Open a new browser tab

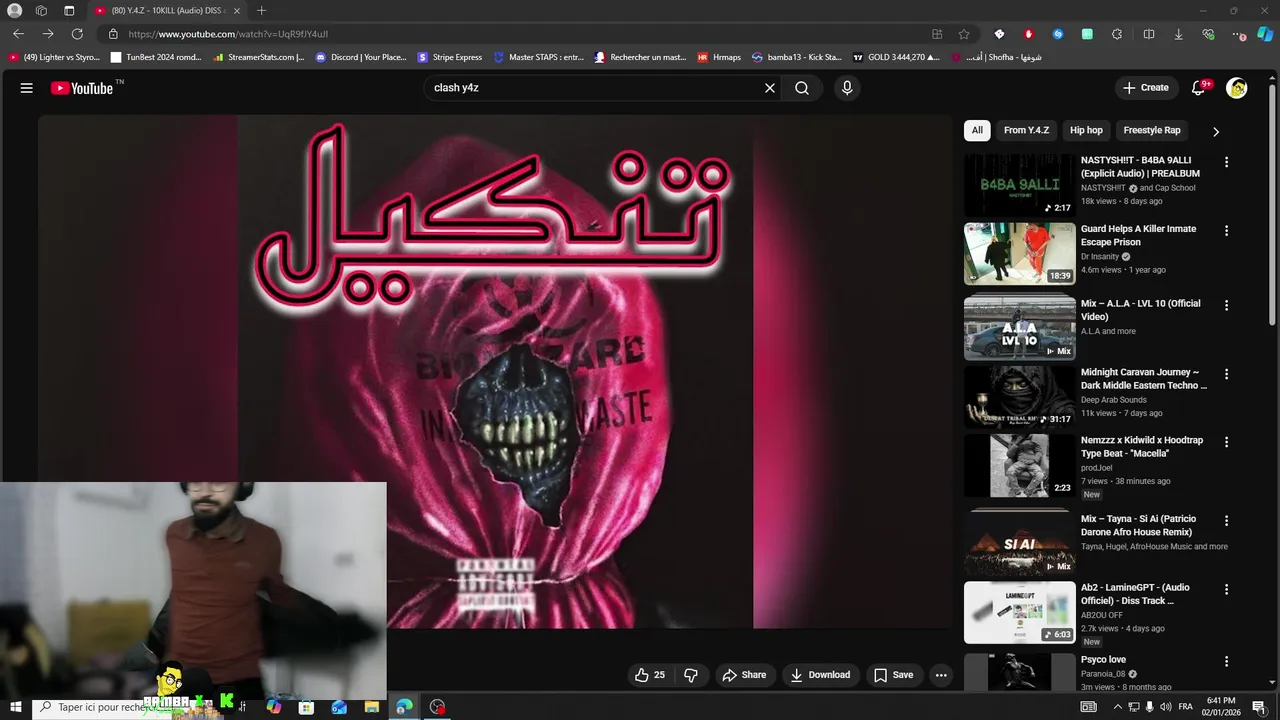click(x=261, y=11)
